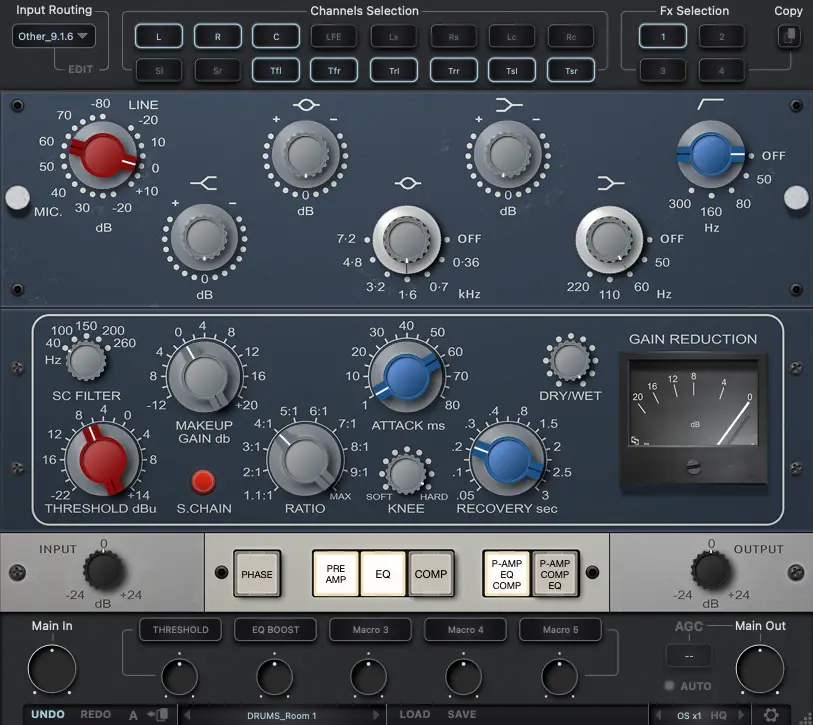Image resolution: width=813 pixels, height=725 pixels.
Task: Click the knob under THRESHOLD macro
Action: tap(179, 677)
